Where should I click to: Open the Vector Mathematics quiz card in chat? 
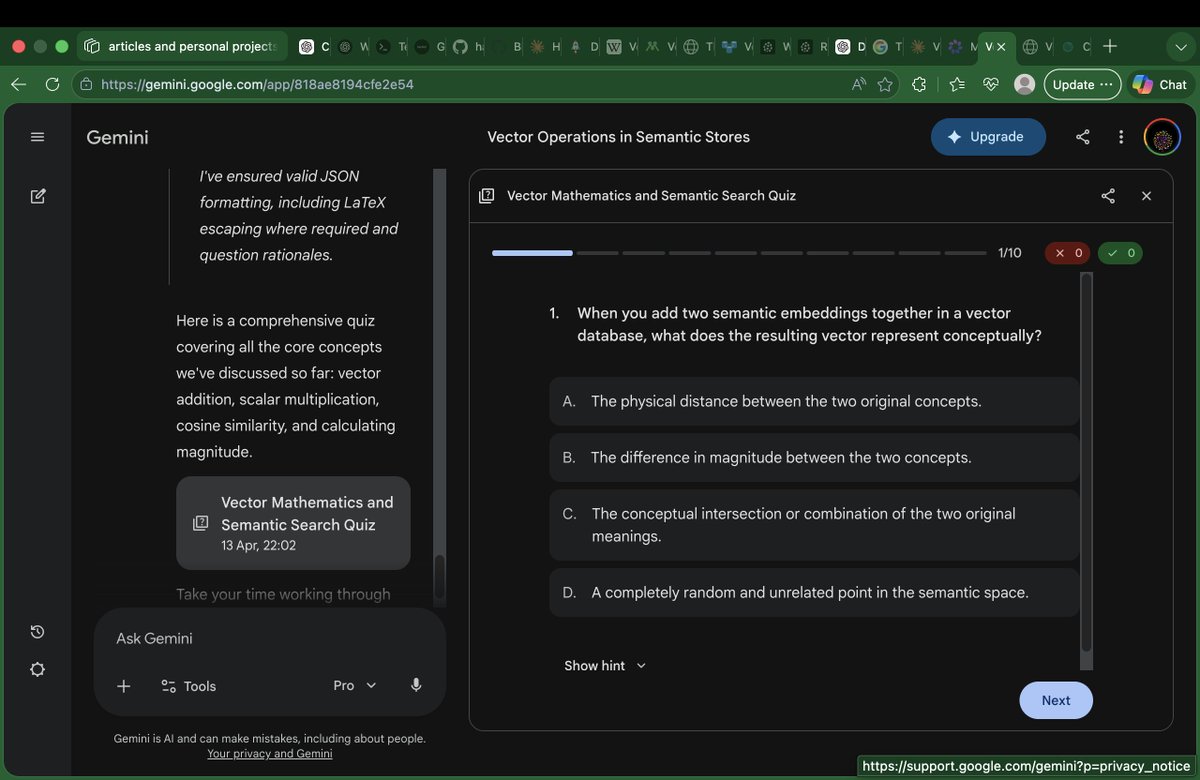point(293,523)
